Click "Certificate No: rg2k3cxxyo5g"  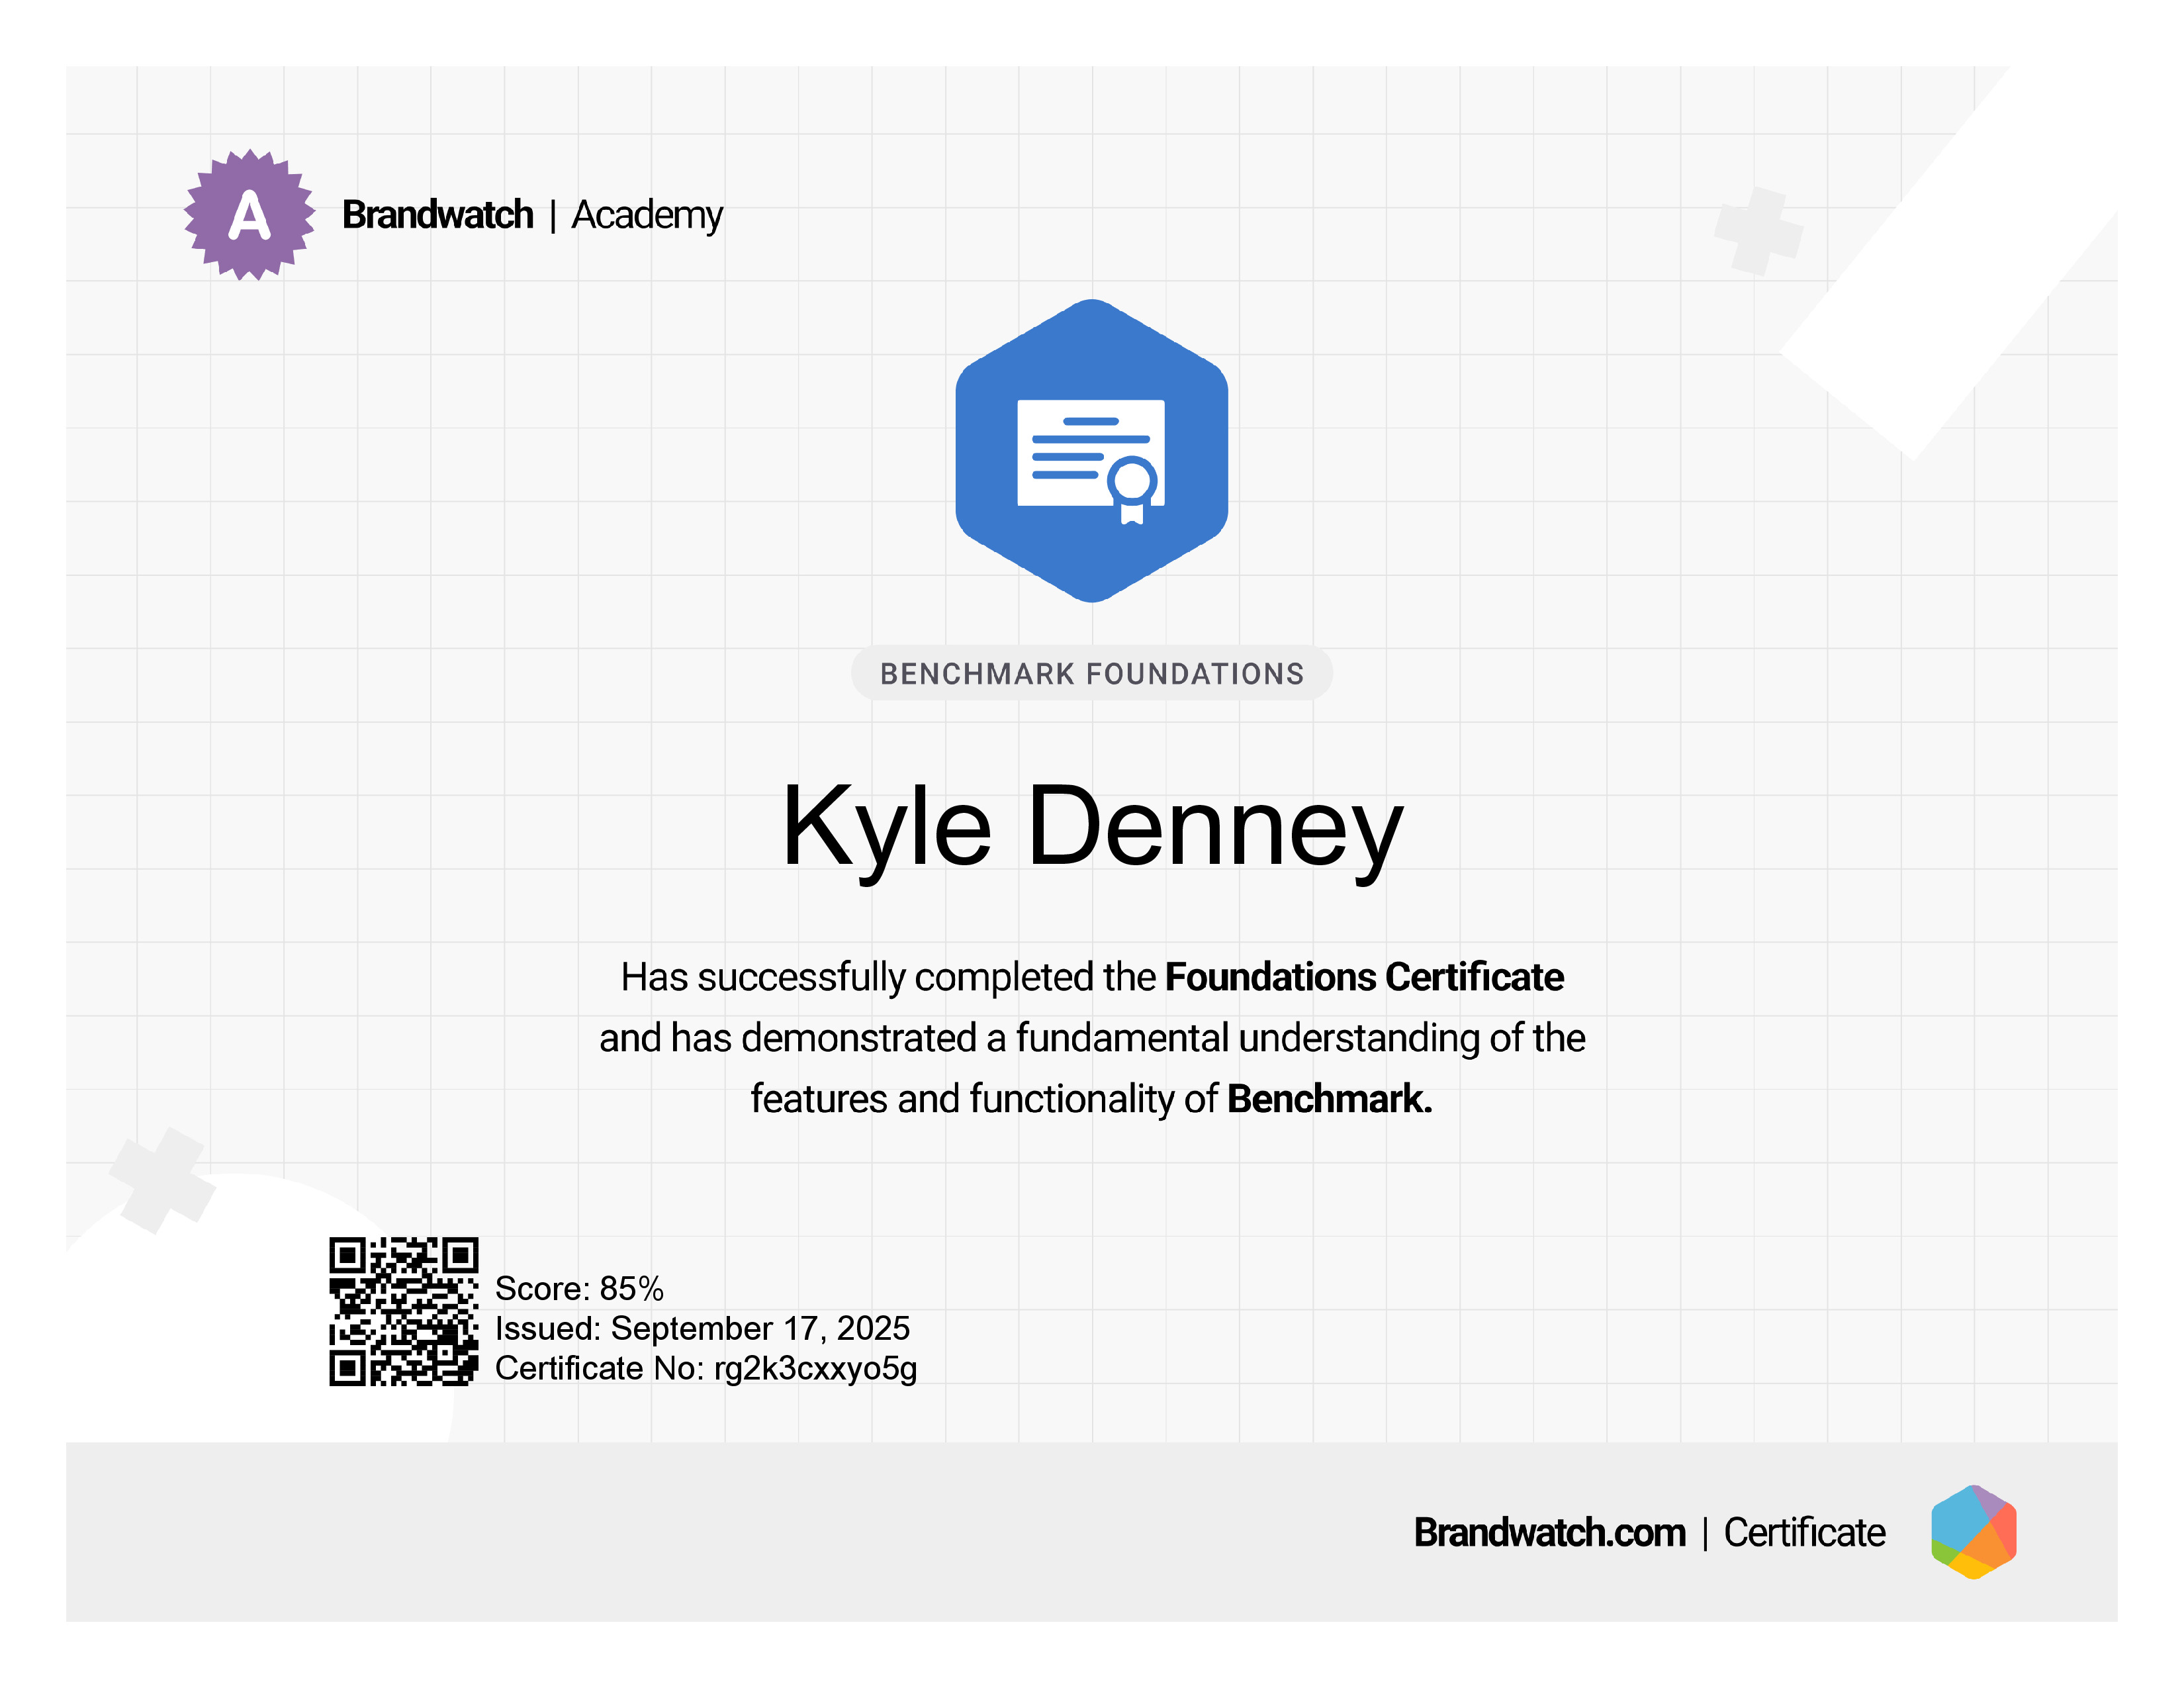pyautogui.click(x=706, y=1369)
